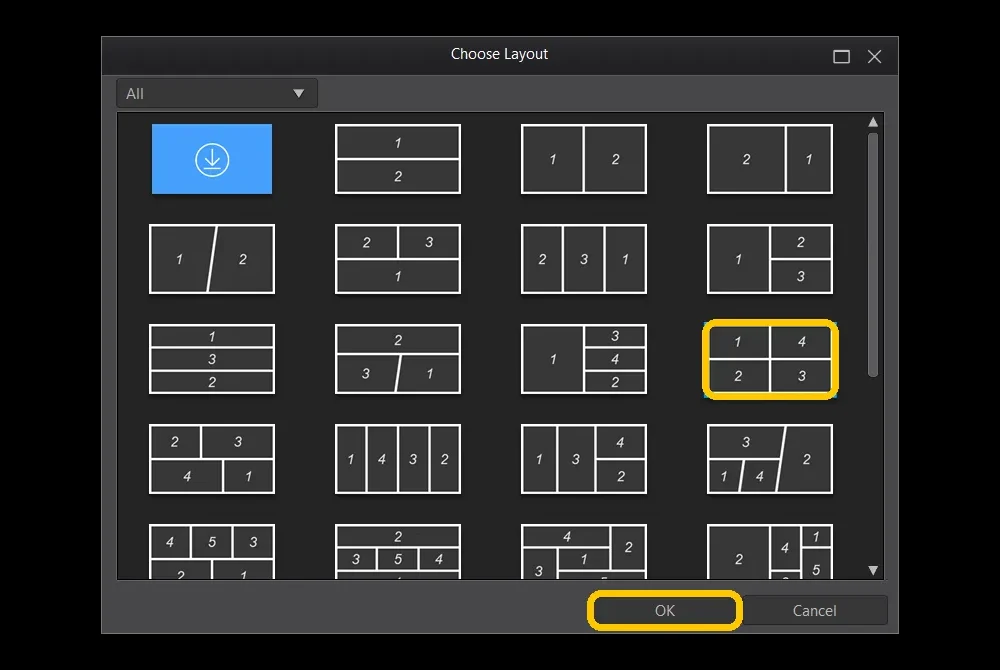Pick the layout with wide 2 and narrow 1
Screen dimensions: 1000x670
click(x=770, y=159)
